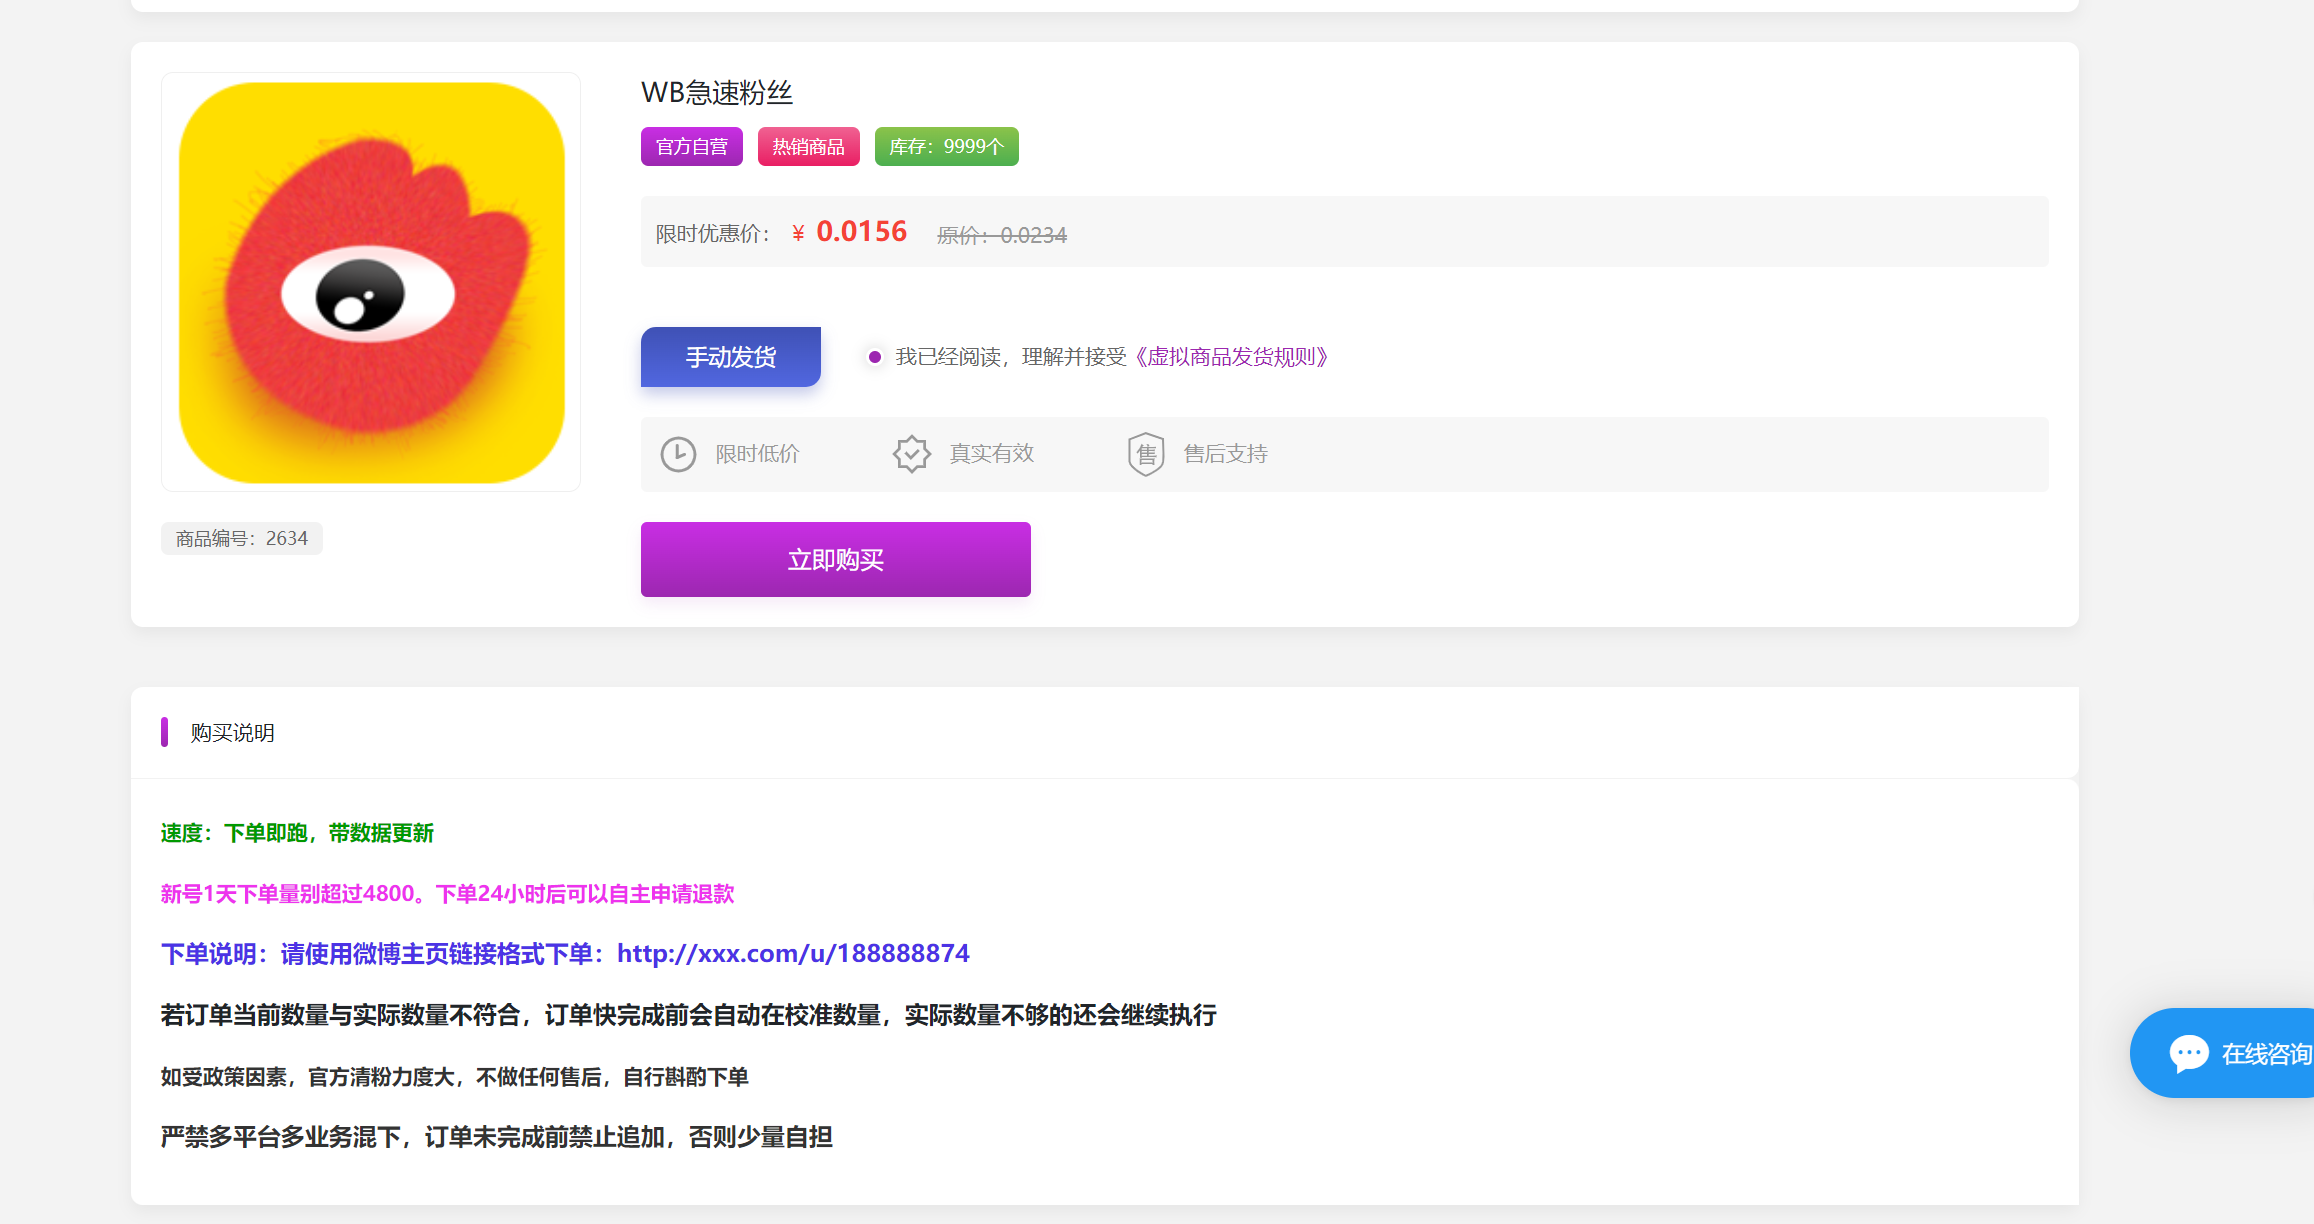2314x1224 pixels.
Task: Click the product title WB急速粉丝
Action: coord(717,93)
